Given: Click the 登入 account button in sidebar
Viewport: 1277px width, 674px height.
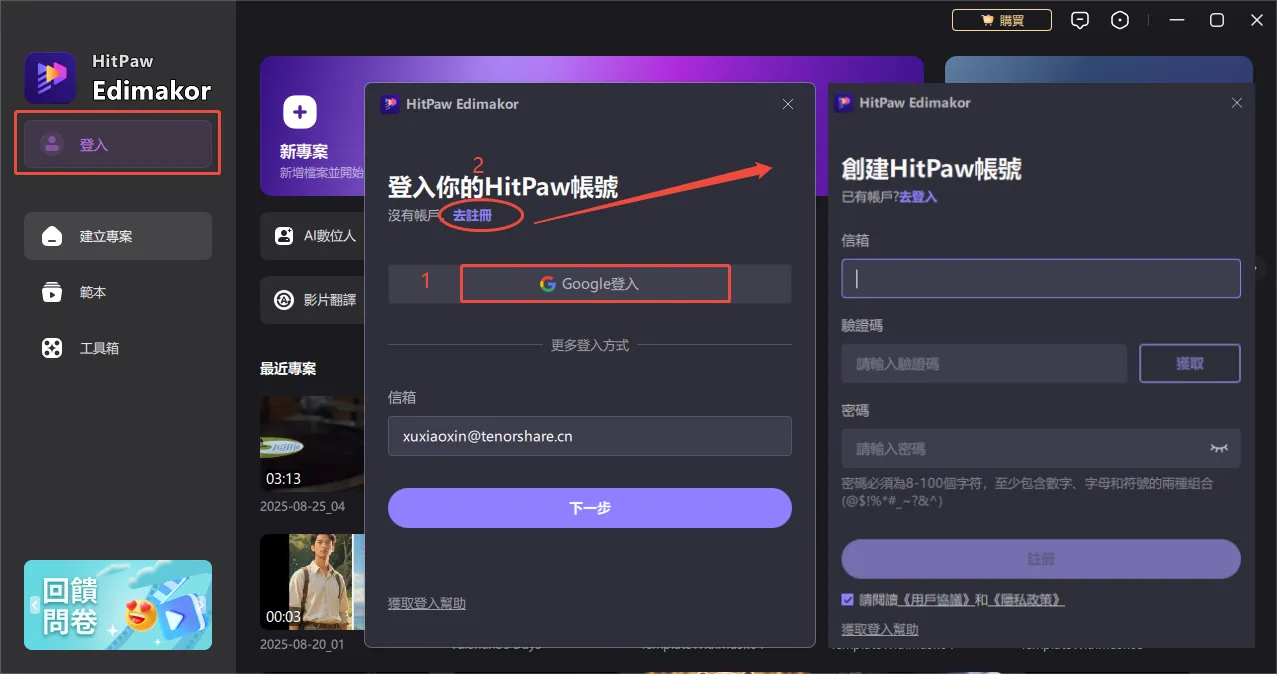Looking at the screenshot, I should coord(118,145).
